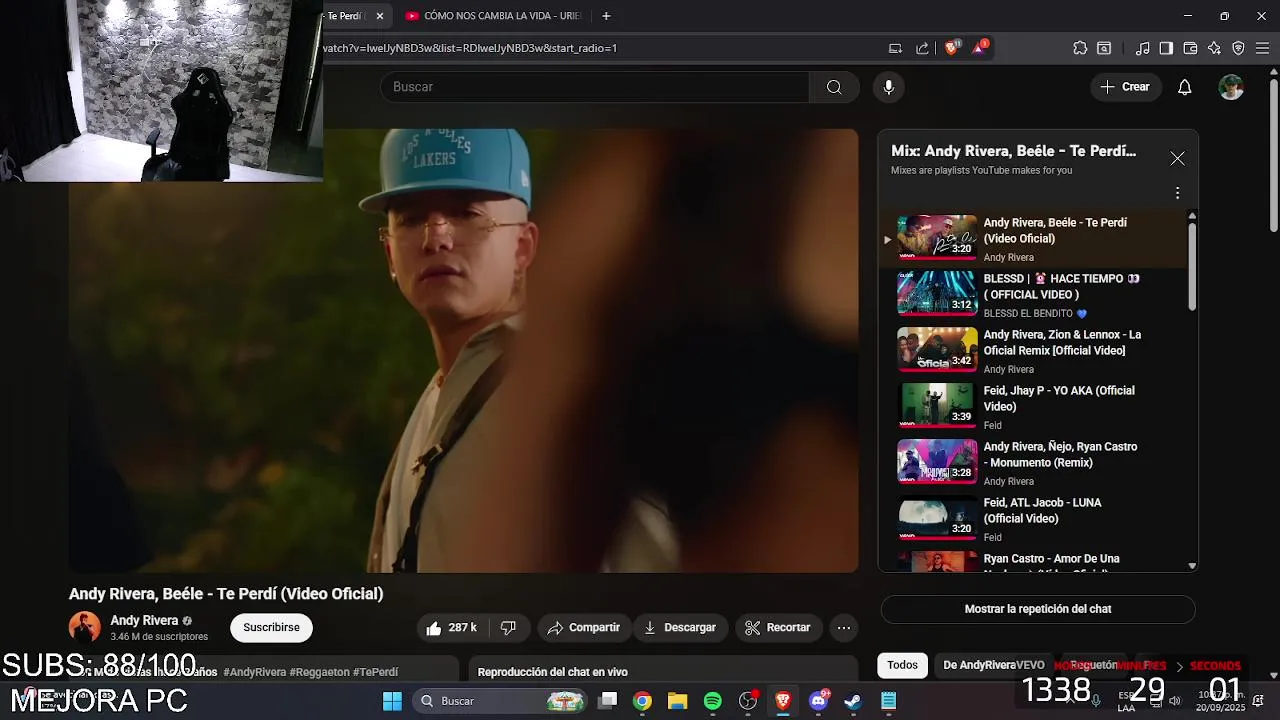1280x720 pixels.
Task: Open more video actions menu
Action: [844, 628]
